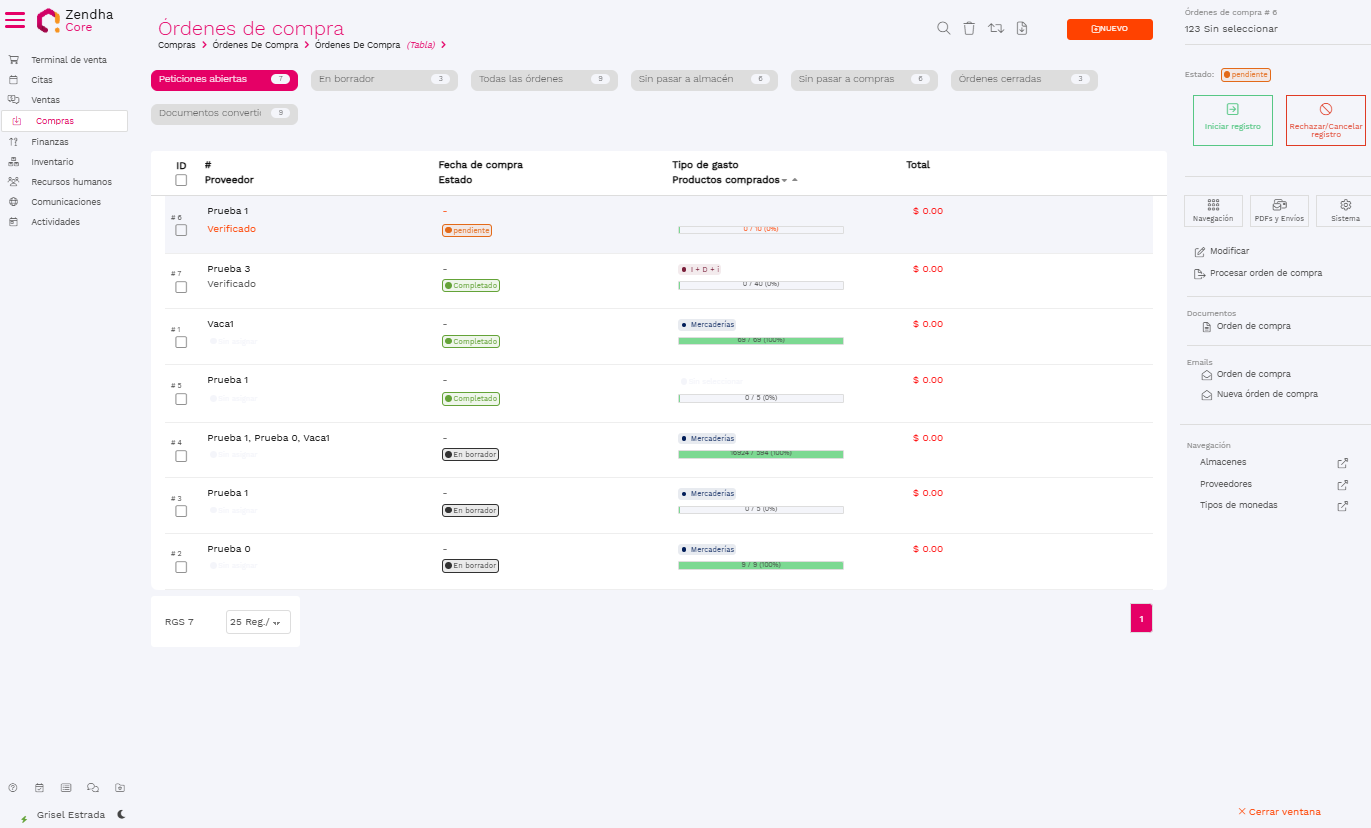The image size is (1371, 828).
Task: Tick the checkbox for order #7
Action: tap(181, 287)
